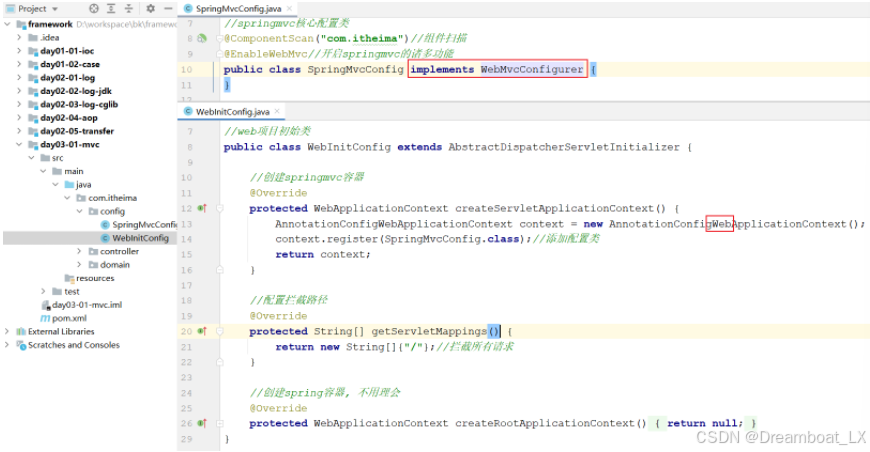Click line number 13 in WebInitConfig gutter
The image size is (870, 452).
click(x=186, y=224)
